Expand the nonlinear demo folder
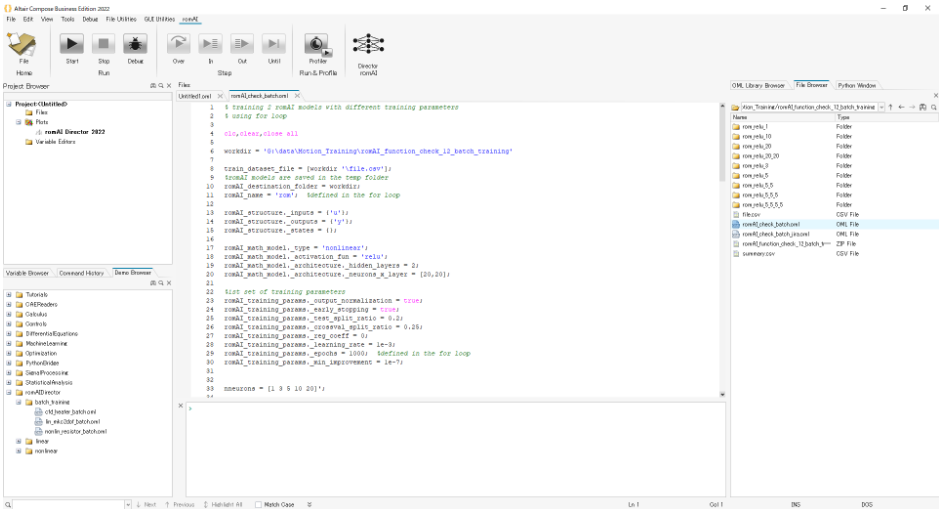 click(19, 451)
